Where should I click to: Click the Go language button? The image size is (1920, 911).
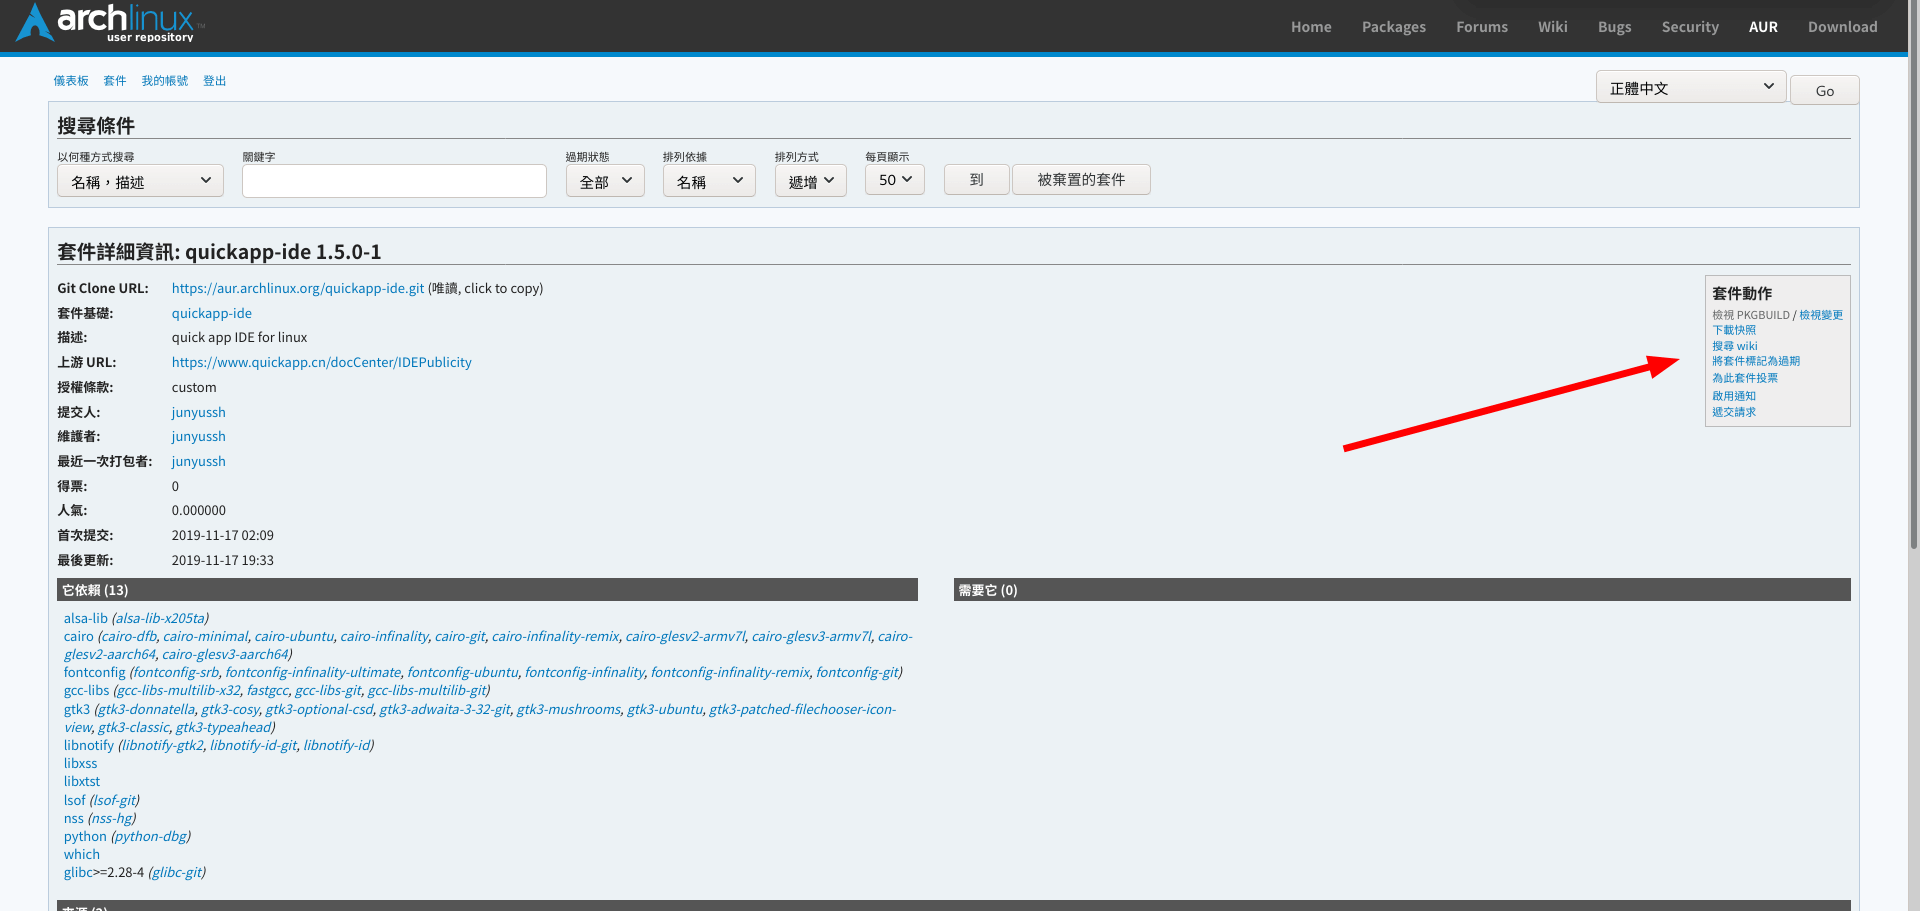(1824, 90)
